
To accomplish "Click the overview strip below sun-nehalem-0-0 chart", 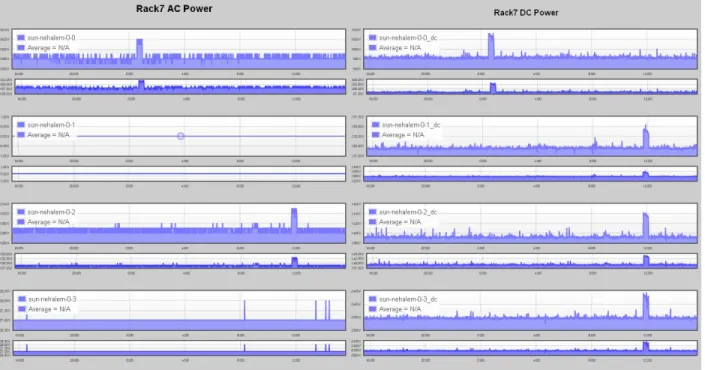I will pos(180,87).
